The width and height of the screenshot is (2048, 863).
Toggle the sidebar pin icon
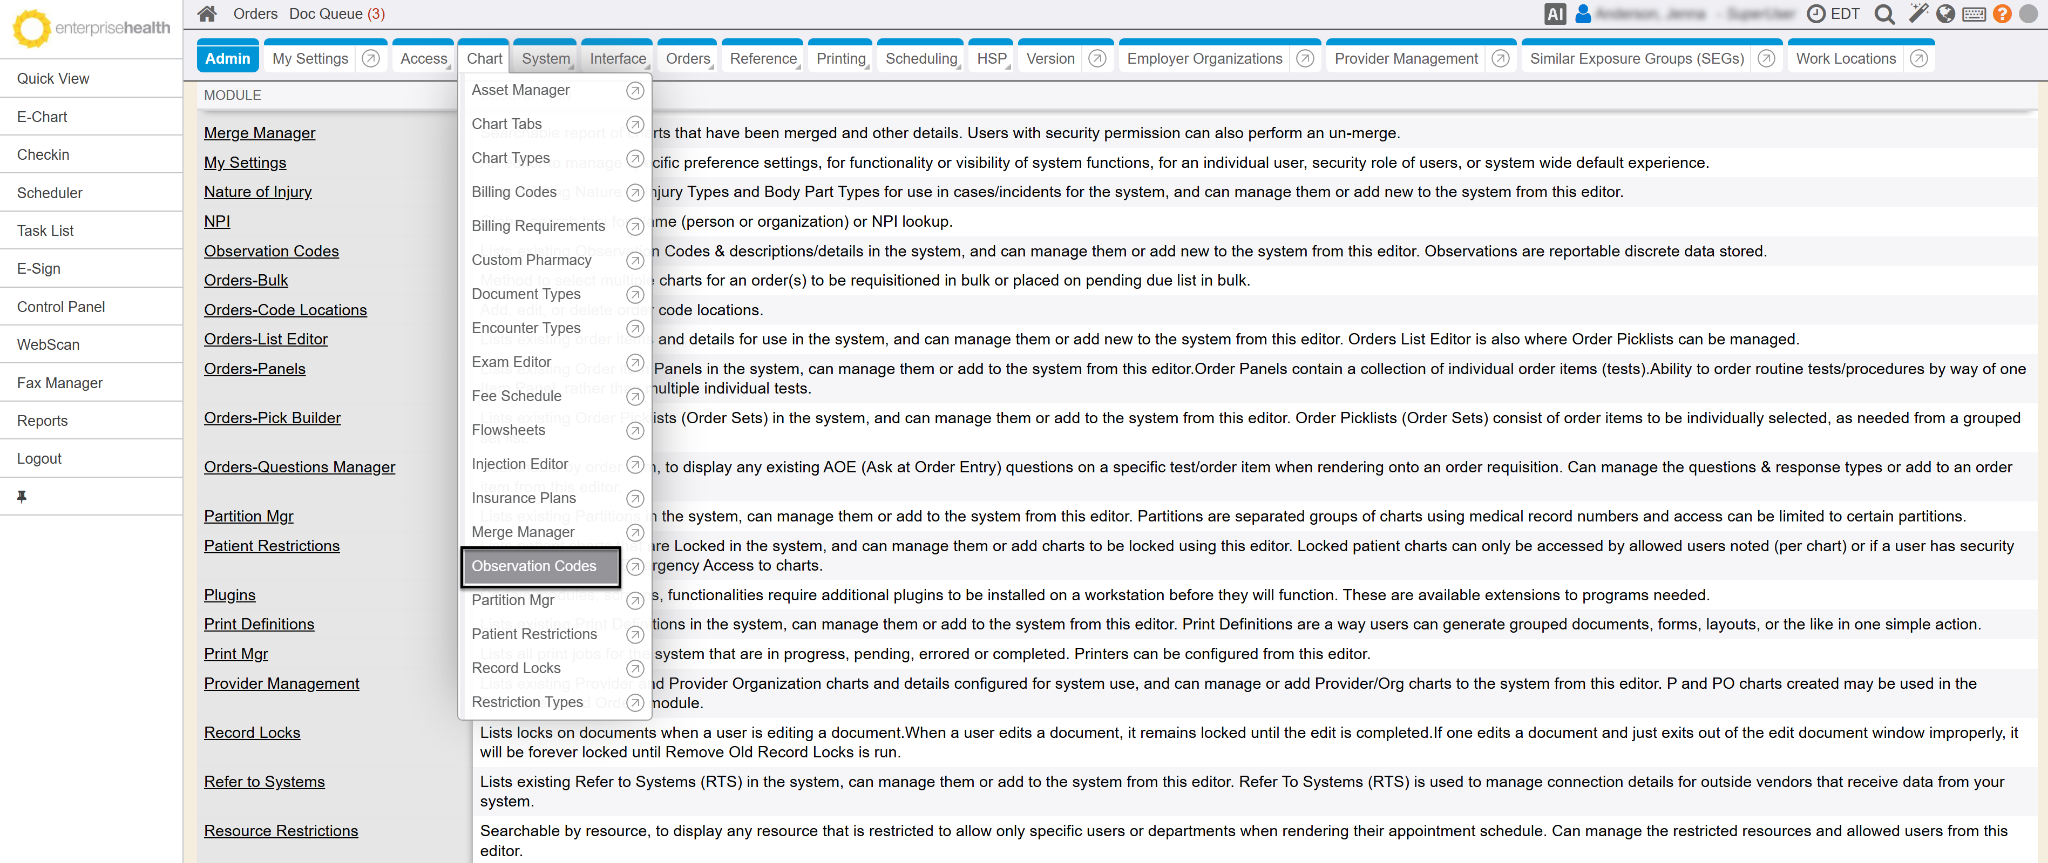coord(22,497)
